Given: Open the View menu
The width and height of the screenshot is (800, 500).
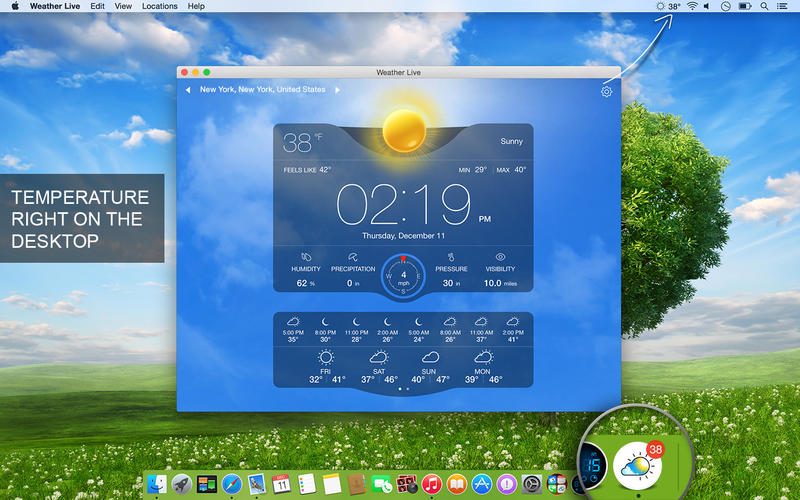Looking at the screenshot, I should [123, 6].
